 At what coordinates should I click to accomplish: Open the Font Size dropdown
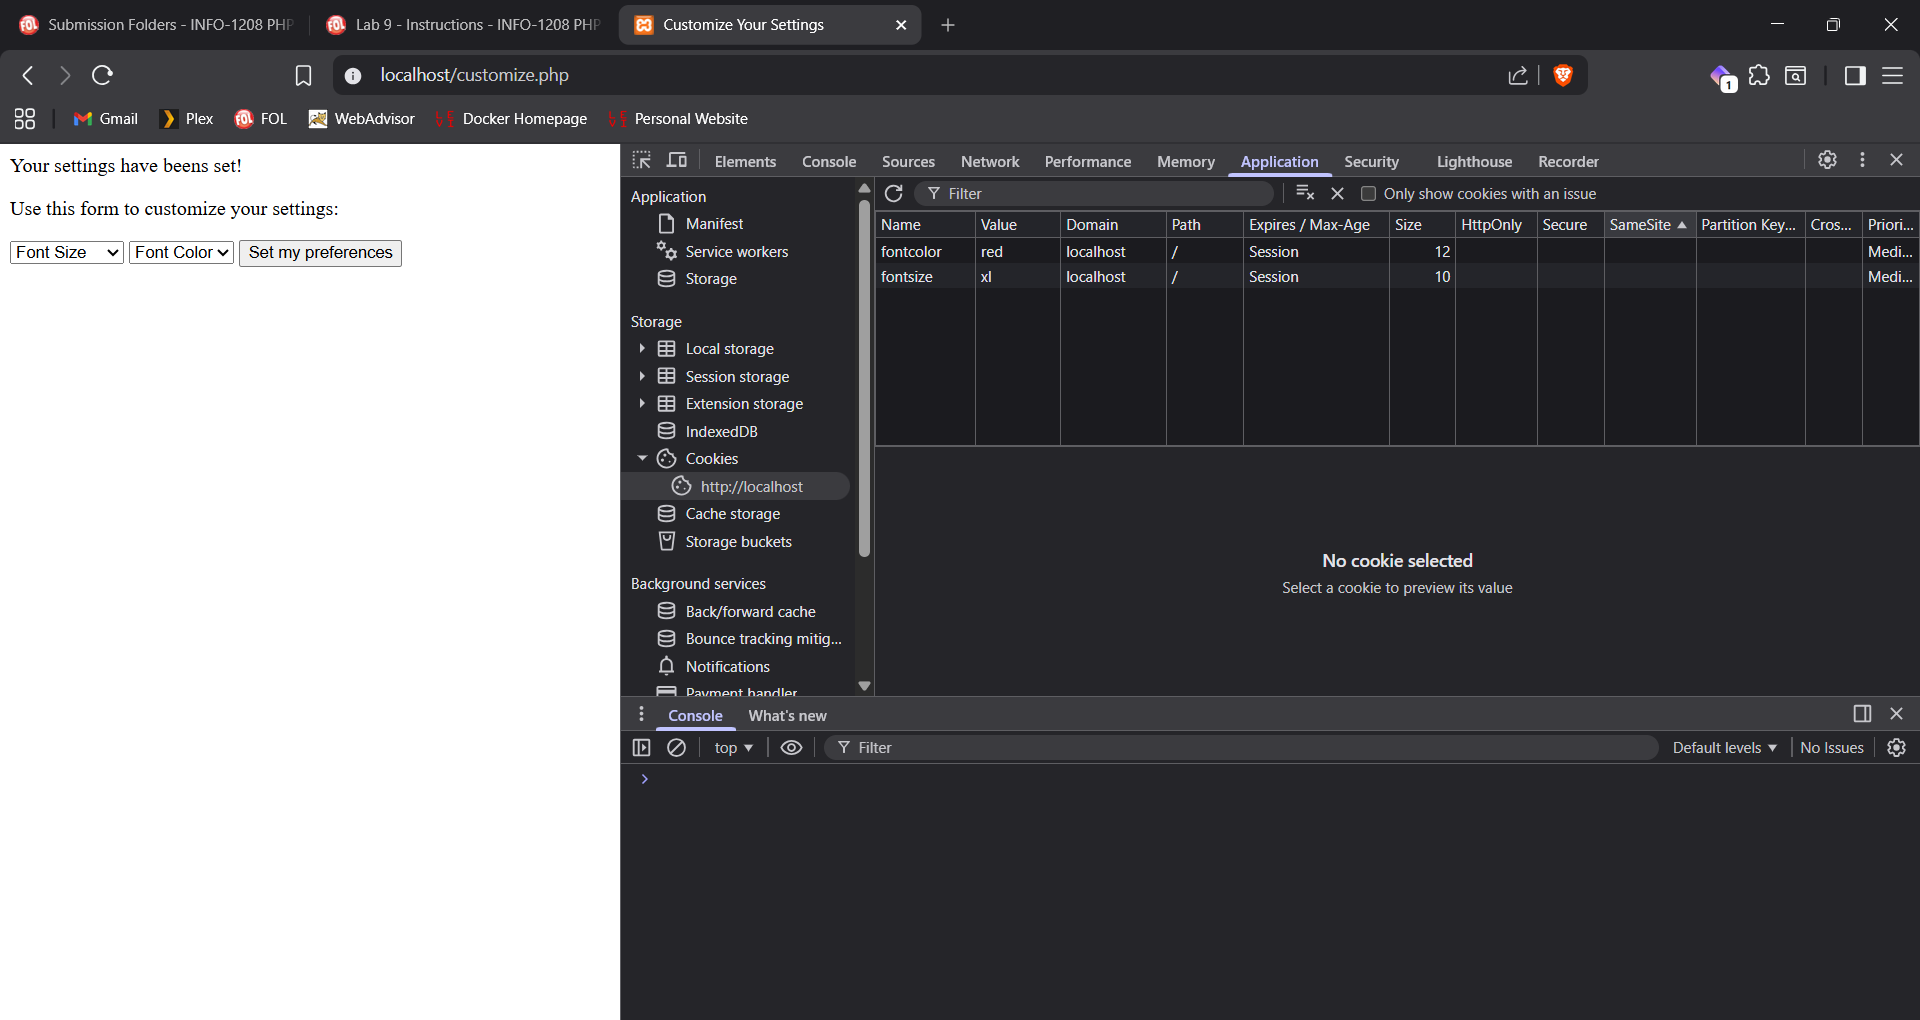(x=67, y=253)
